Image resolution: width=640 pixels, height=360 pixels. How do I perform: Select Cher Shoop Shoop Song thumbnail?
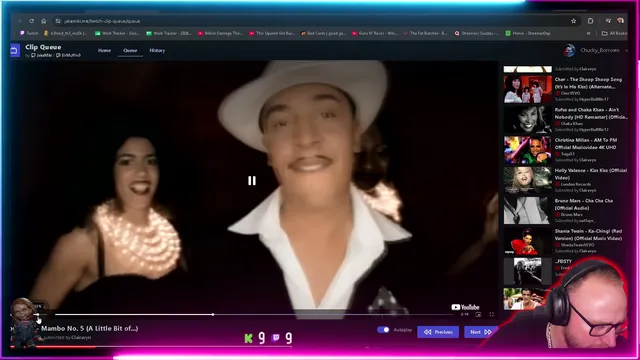click(x=527, y=89)
